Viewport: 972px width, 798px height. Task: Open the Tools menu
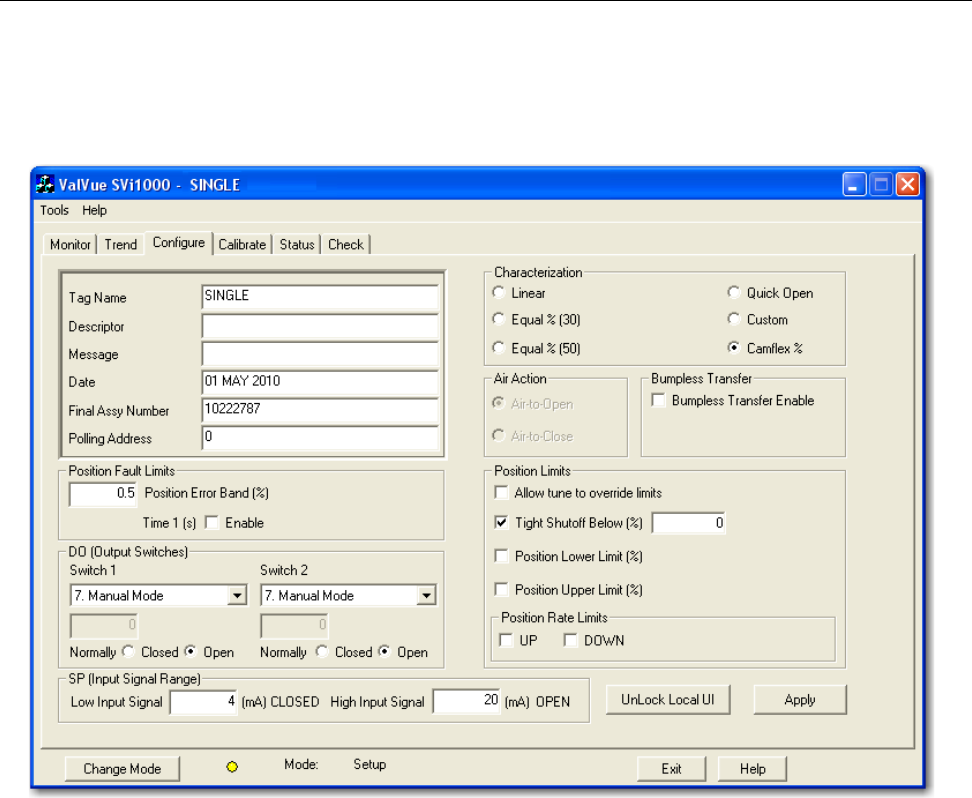54,210
